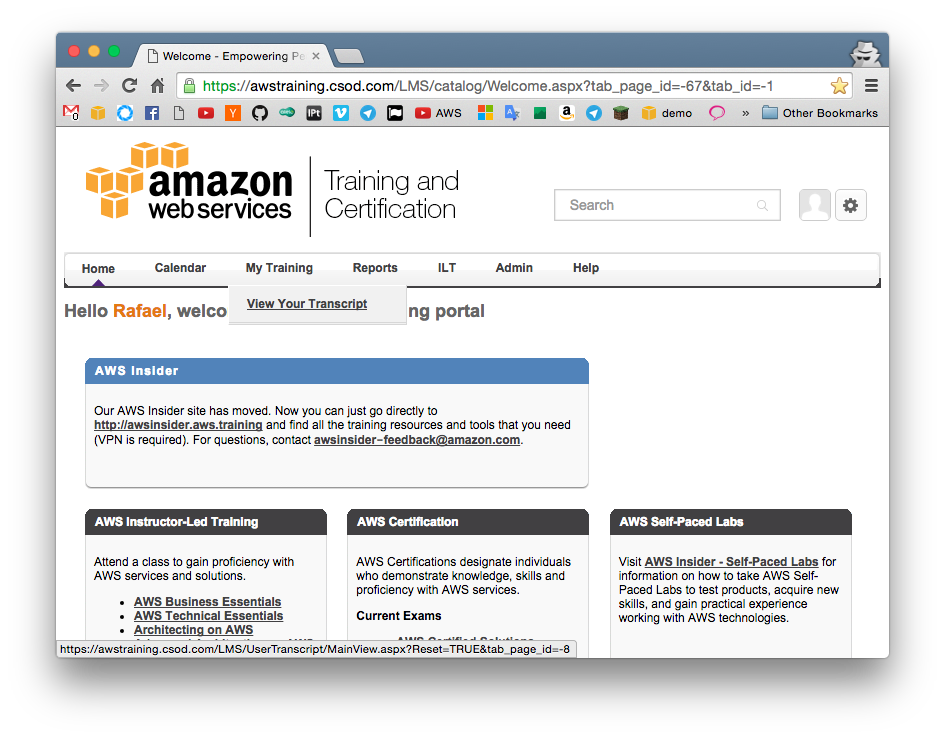Open the IPt bookmark
The height and width of the screenshot is (738, 945).
pos(313,113)
